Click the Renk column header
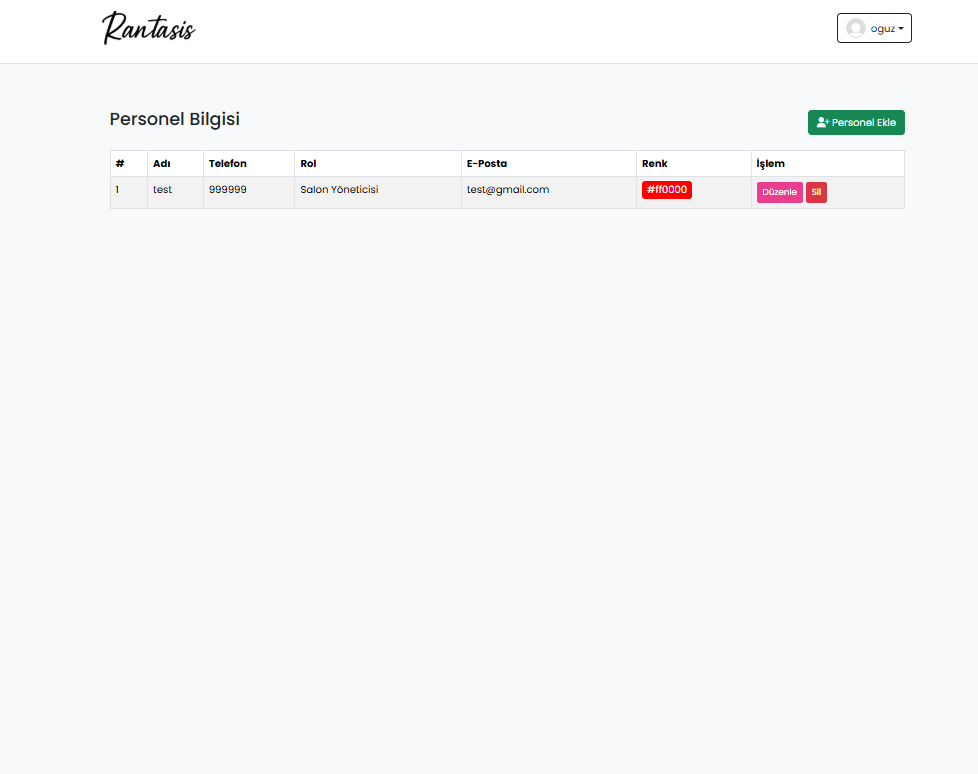The height and width of the screenshot is (774, 978). [x=654, y=163]
